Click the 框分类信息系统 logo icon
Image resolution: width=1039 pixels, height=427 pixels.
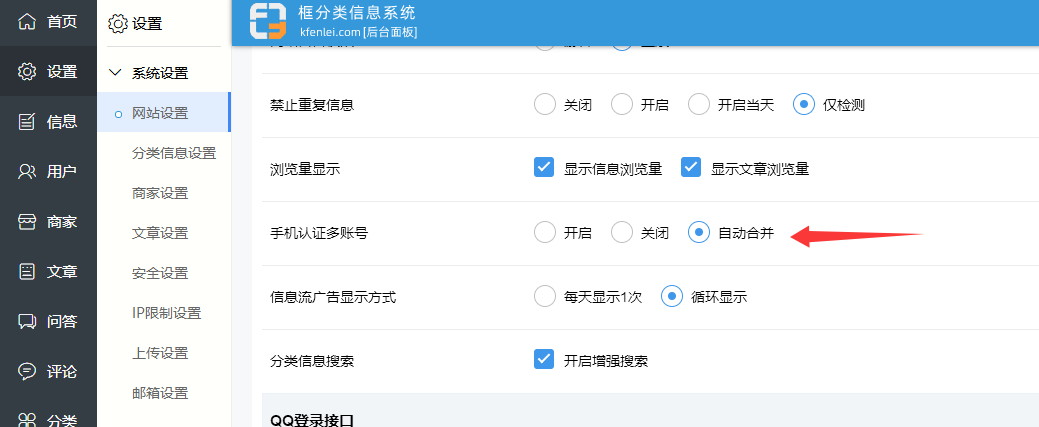click(268, 22)
